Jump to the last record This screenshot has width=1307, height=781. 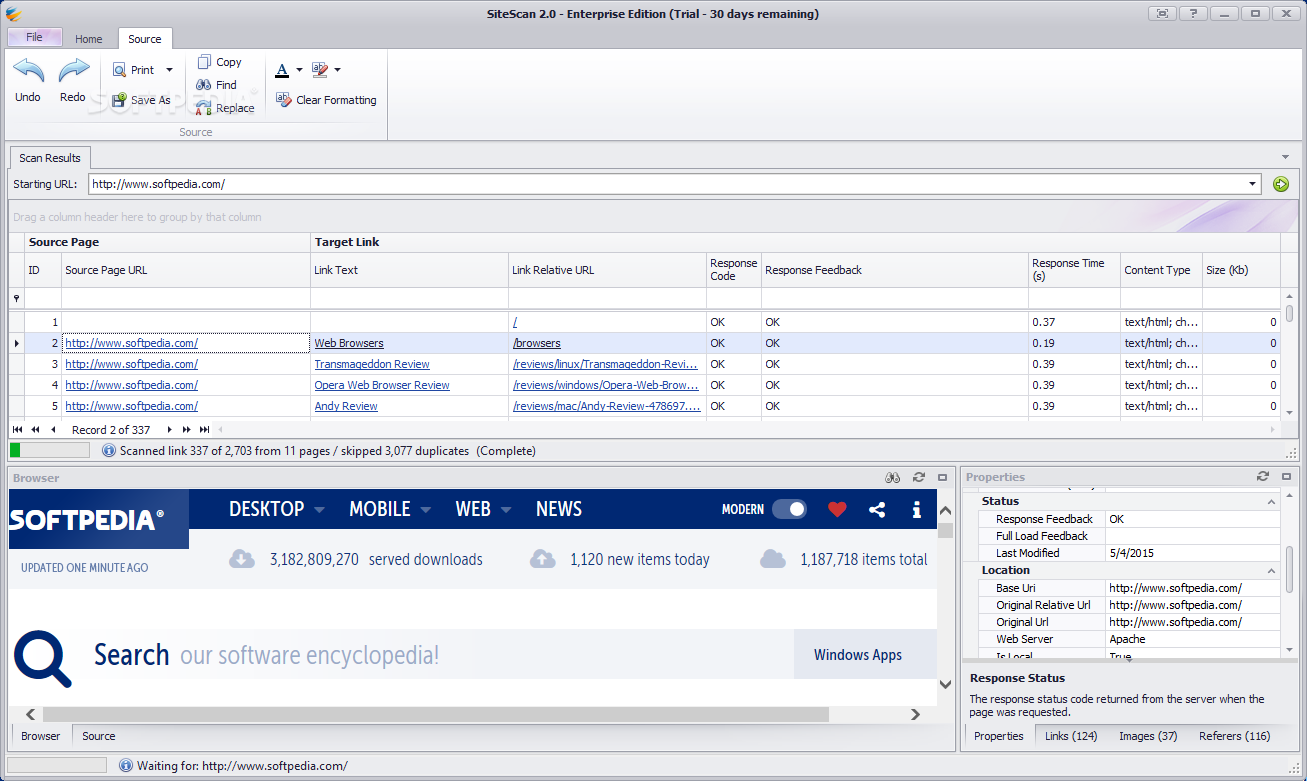(204, 429)
